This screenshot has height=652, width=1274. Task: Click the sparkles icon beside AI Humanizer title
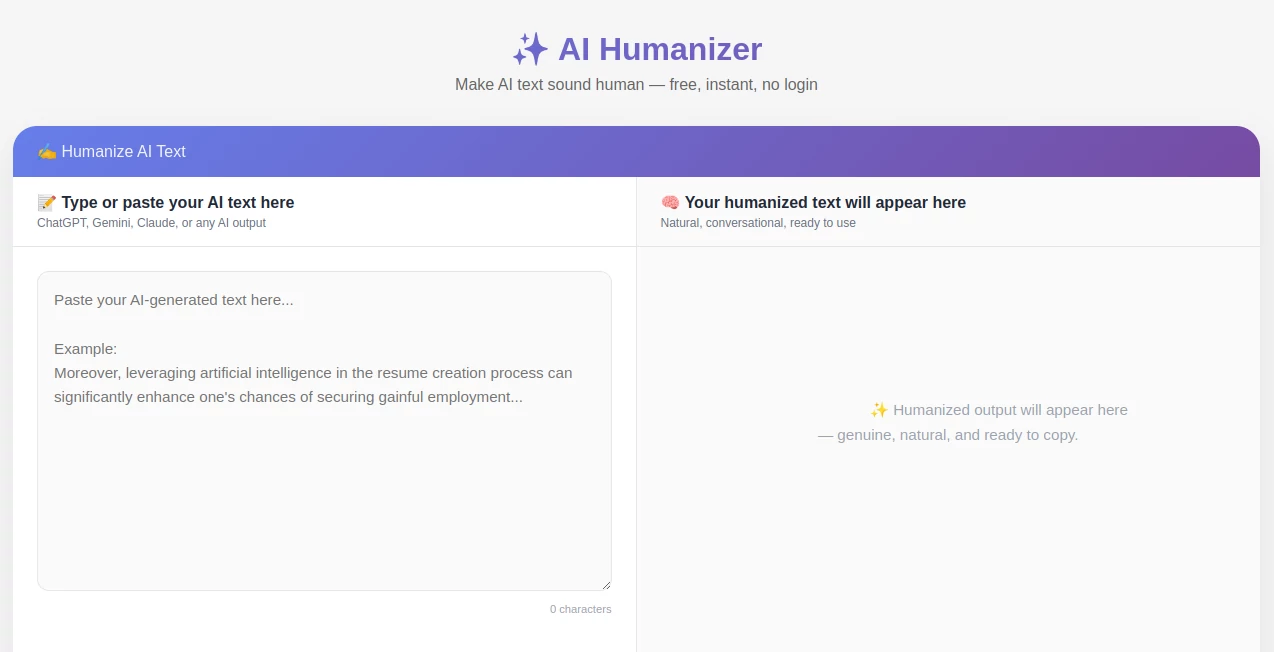click(530, 49)
